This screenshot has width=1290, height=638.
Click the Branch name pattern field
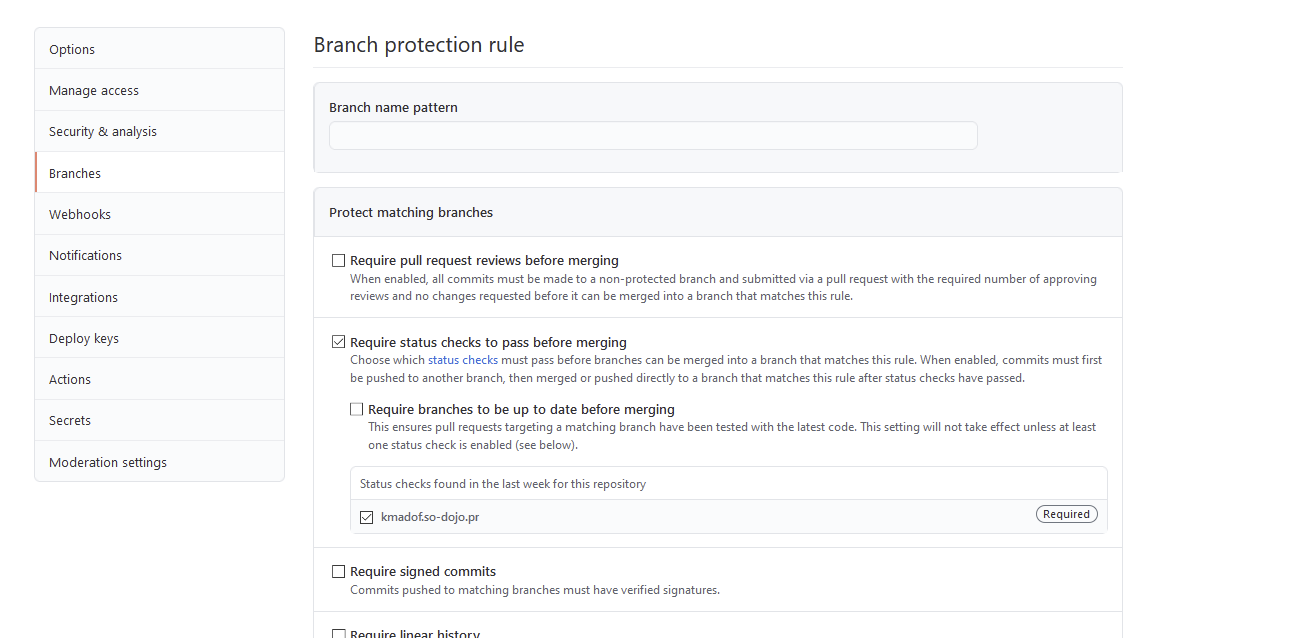[x=653, y=136]
